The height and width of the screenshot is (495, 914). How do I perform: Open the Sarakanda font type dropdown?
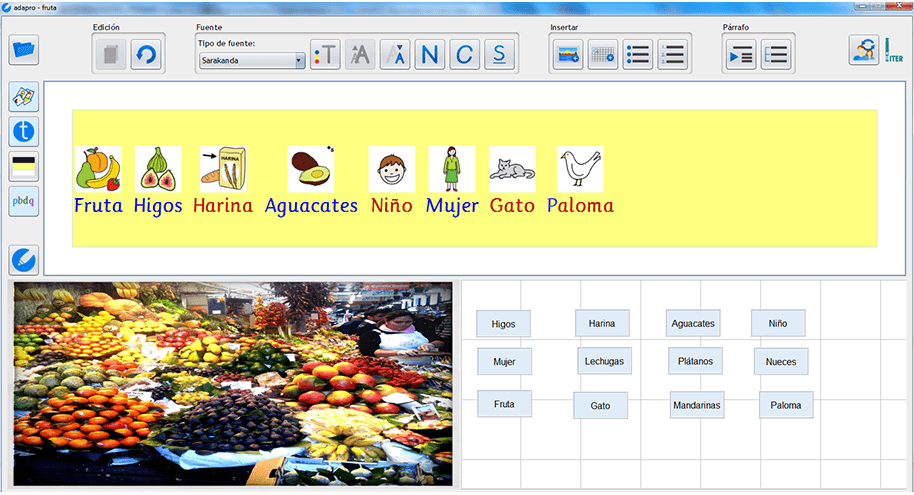[x=252, y=60]
